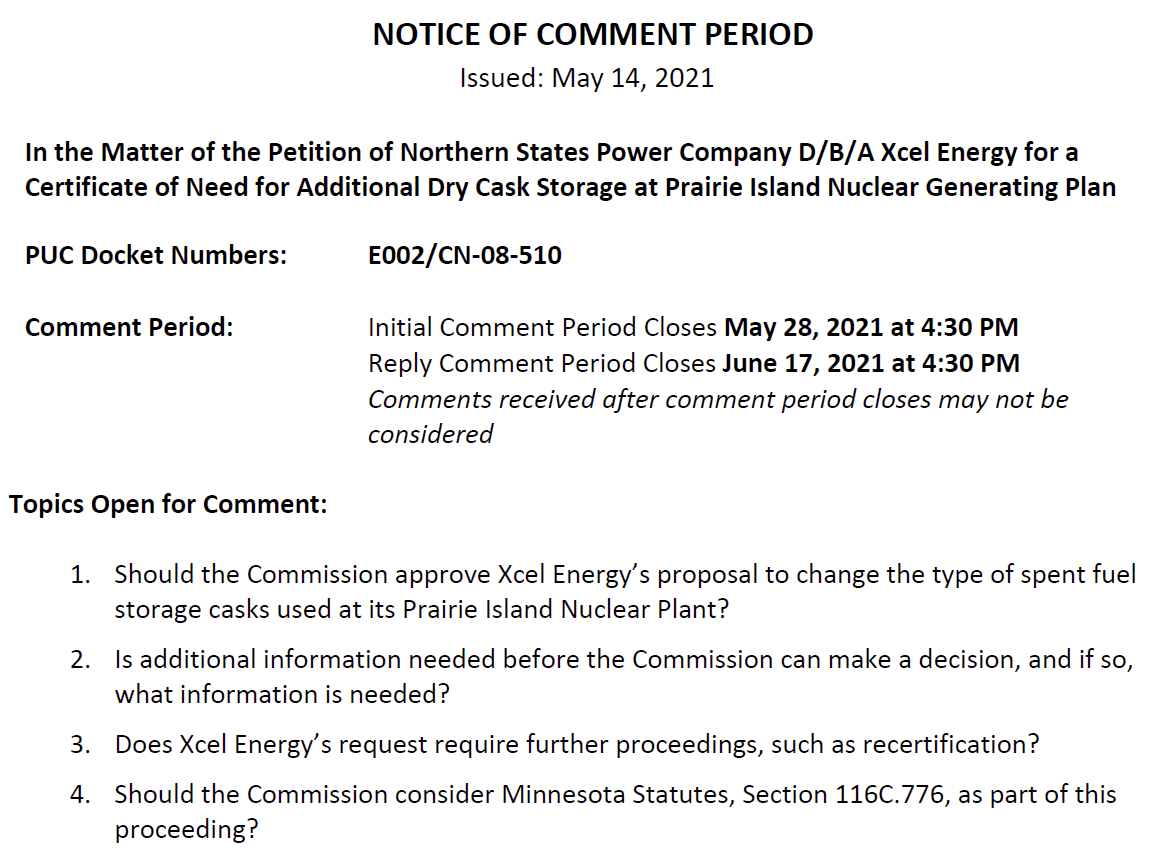Click the bold "May 28, 2021 at 4:30 PM" text

coord(870,327)
